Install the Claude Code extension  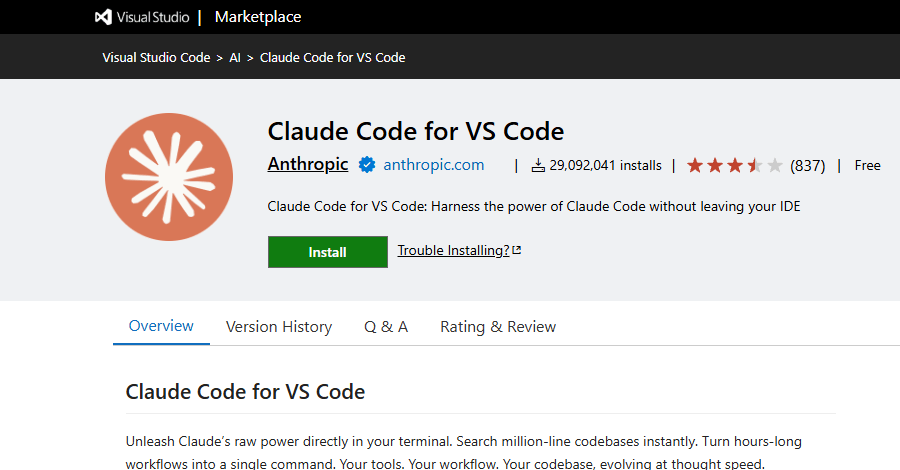pos(328,252)
